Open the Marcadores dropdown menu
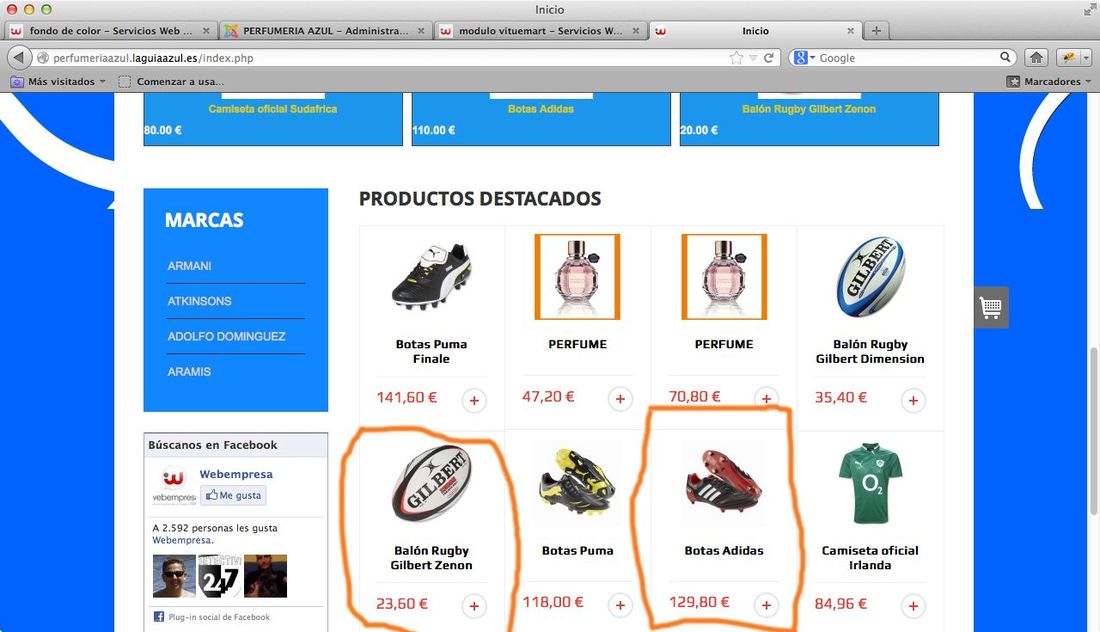The height and width of the screenshot is (632, 1100). pyautogui.click(x=1049, y=81)
